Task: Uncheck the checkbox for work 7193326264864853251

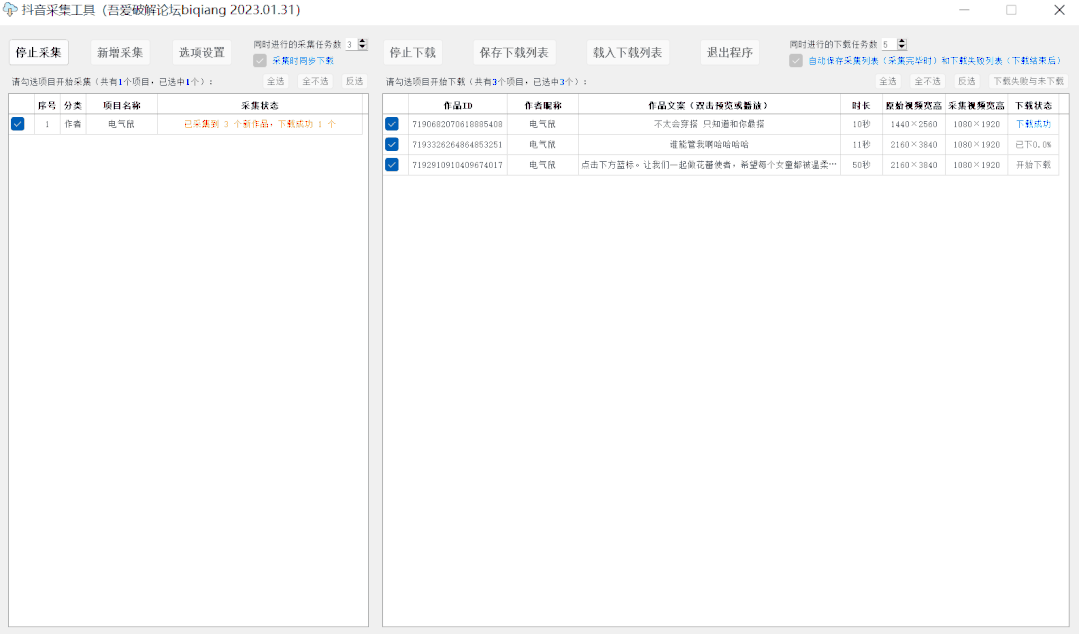Action: [392, 145]
